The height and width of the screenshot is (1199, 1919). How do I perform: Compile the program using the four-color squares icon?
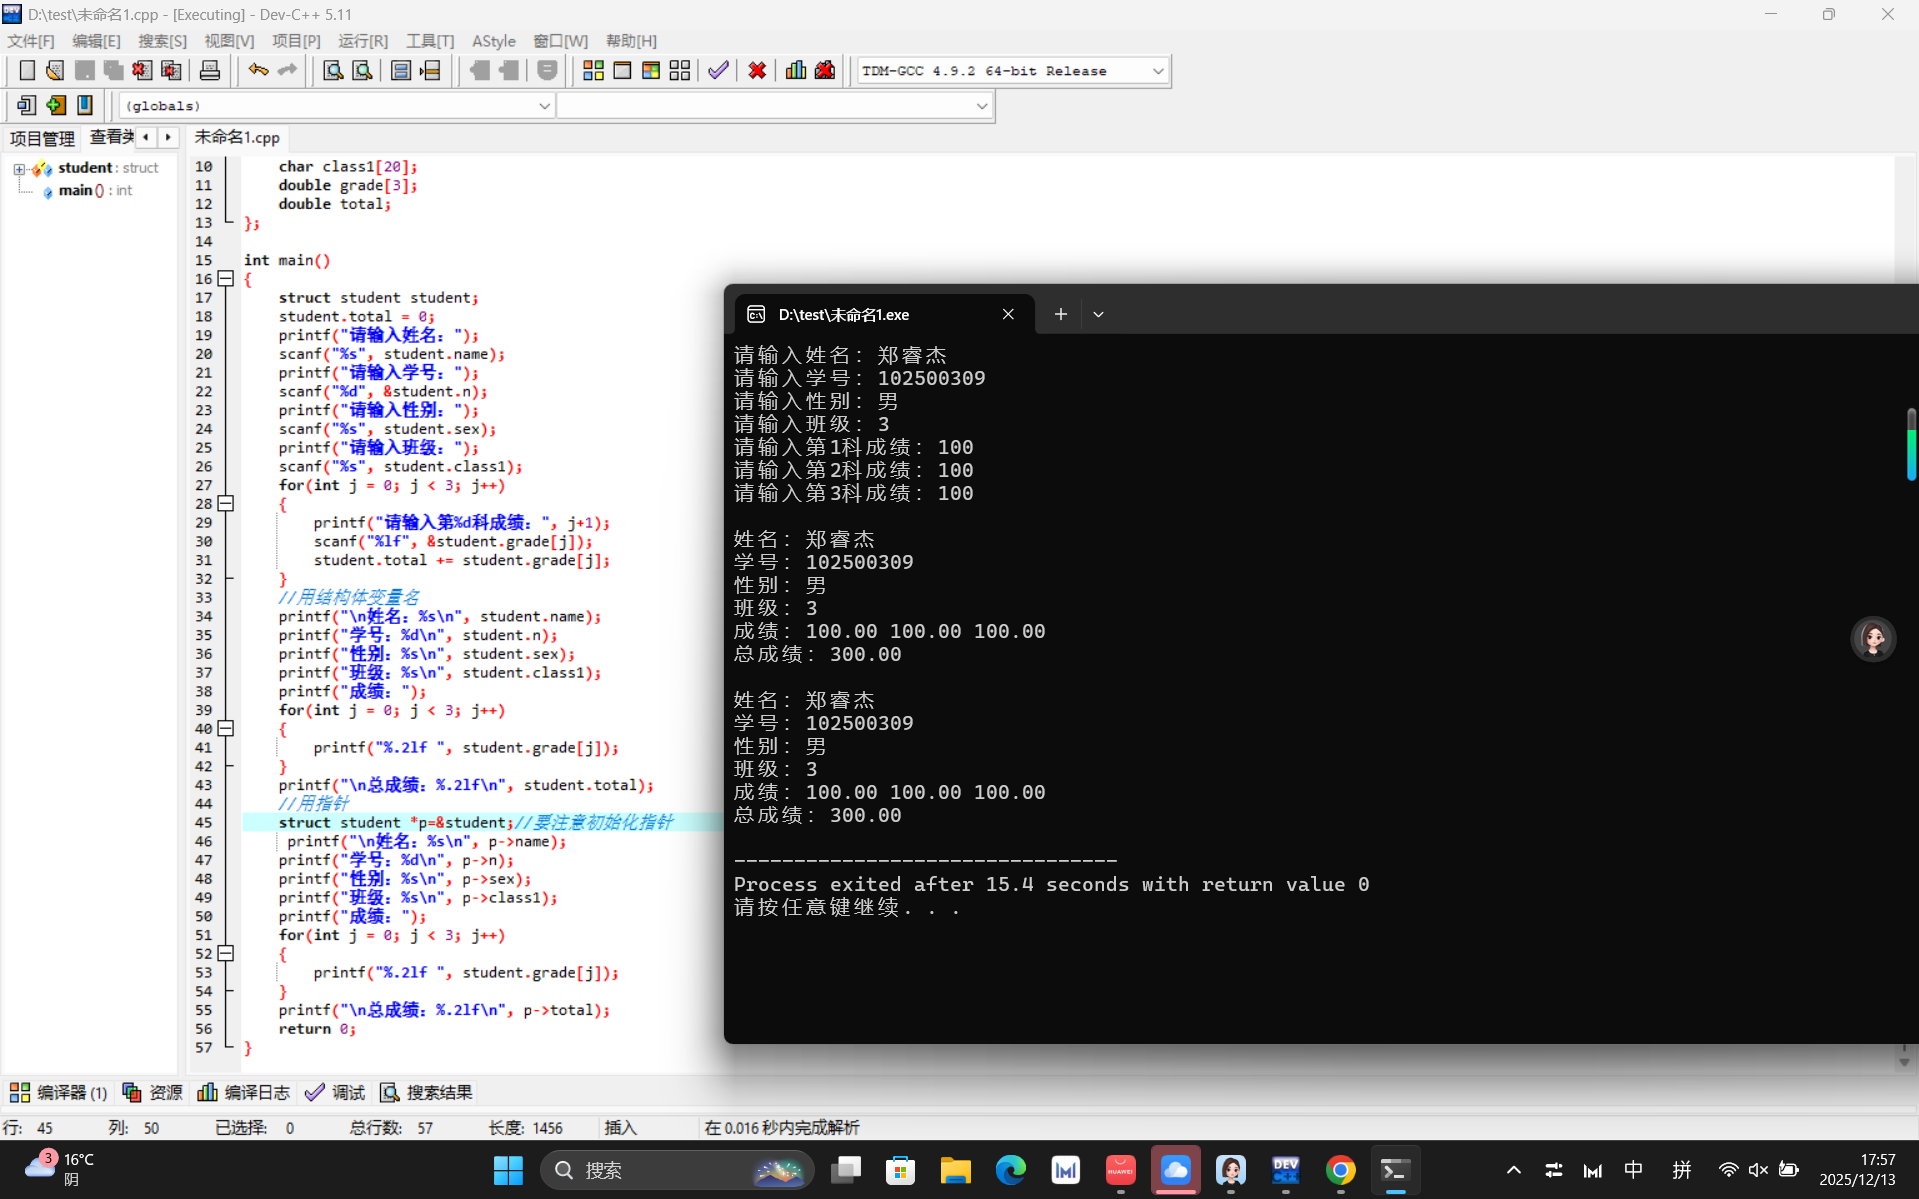[593, 70]
